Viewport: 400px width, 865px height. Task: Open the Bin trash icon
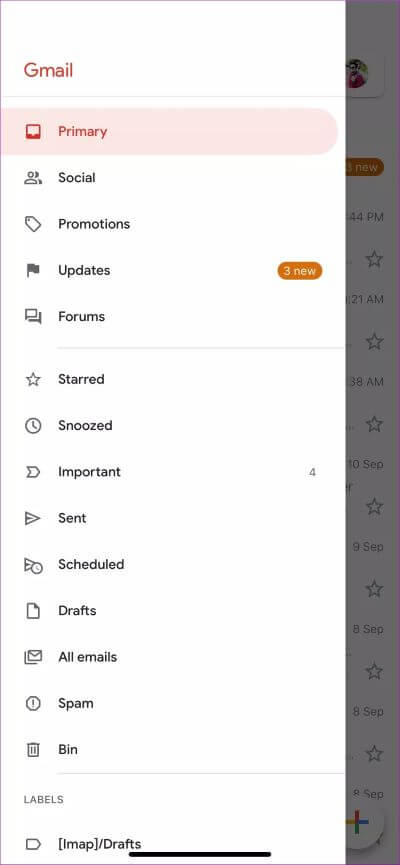(33, 750)
